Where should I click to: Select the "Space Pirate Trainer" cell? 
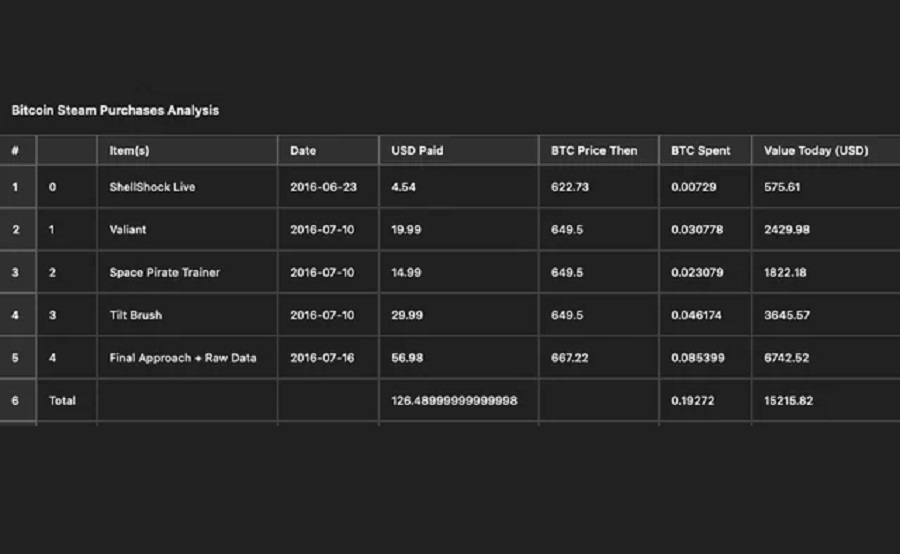(x=165, y=273)
